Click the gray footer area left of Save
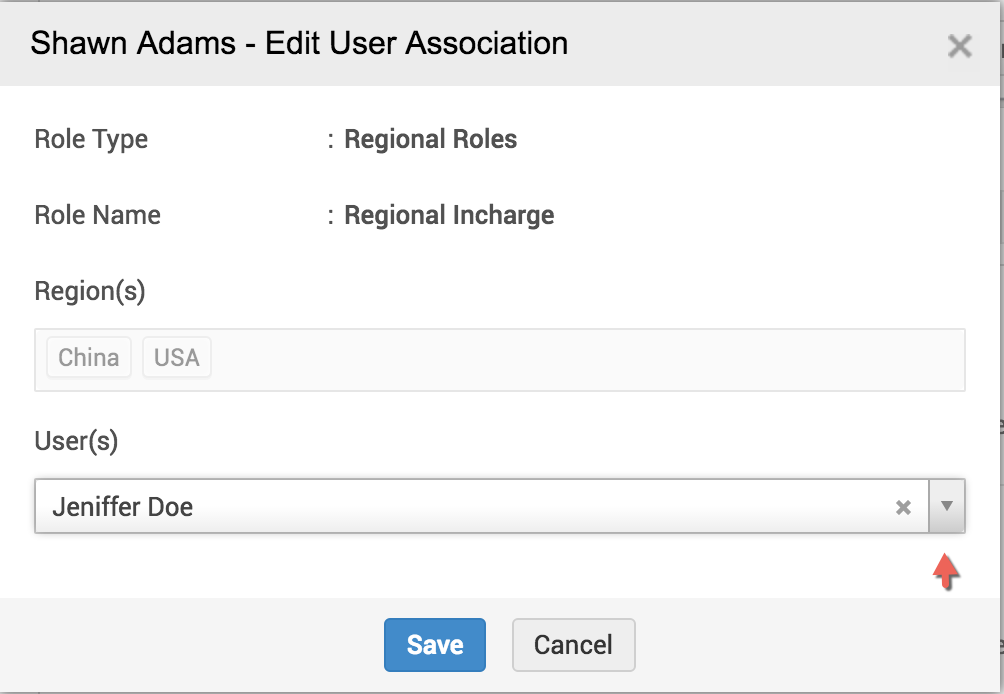 190,645
